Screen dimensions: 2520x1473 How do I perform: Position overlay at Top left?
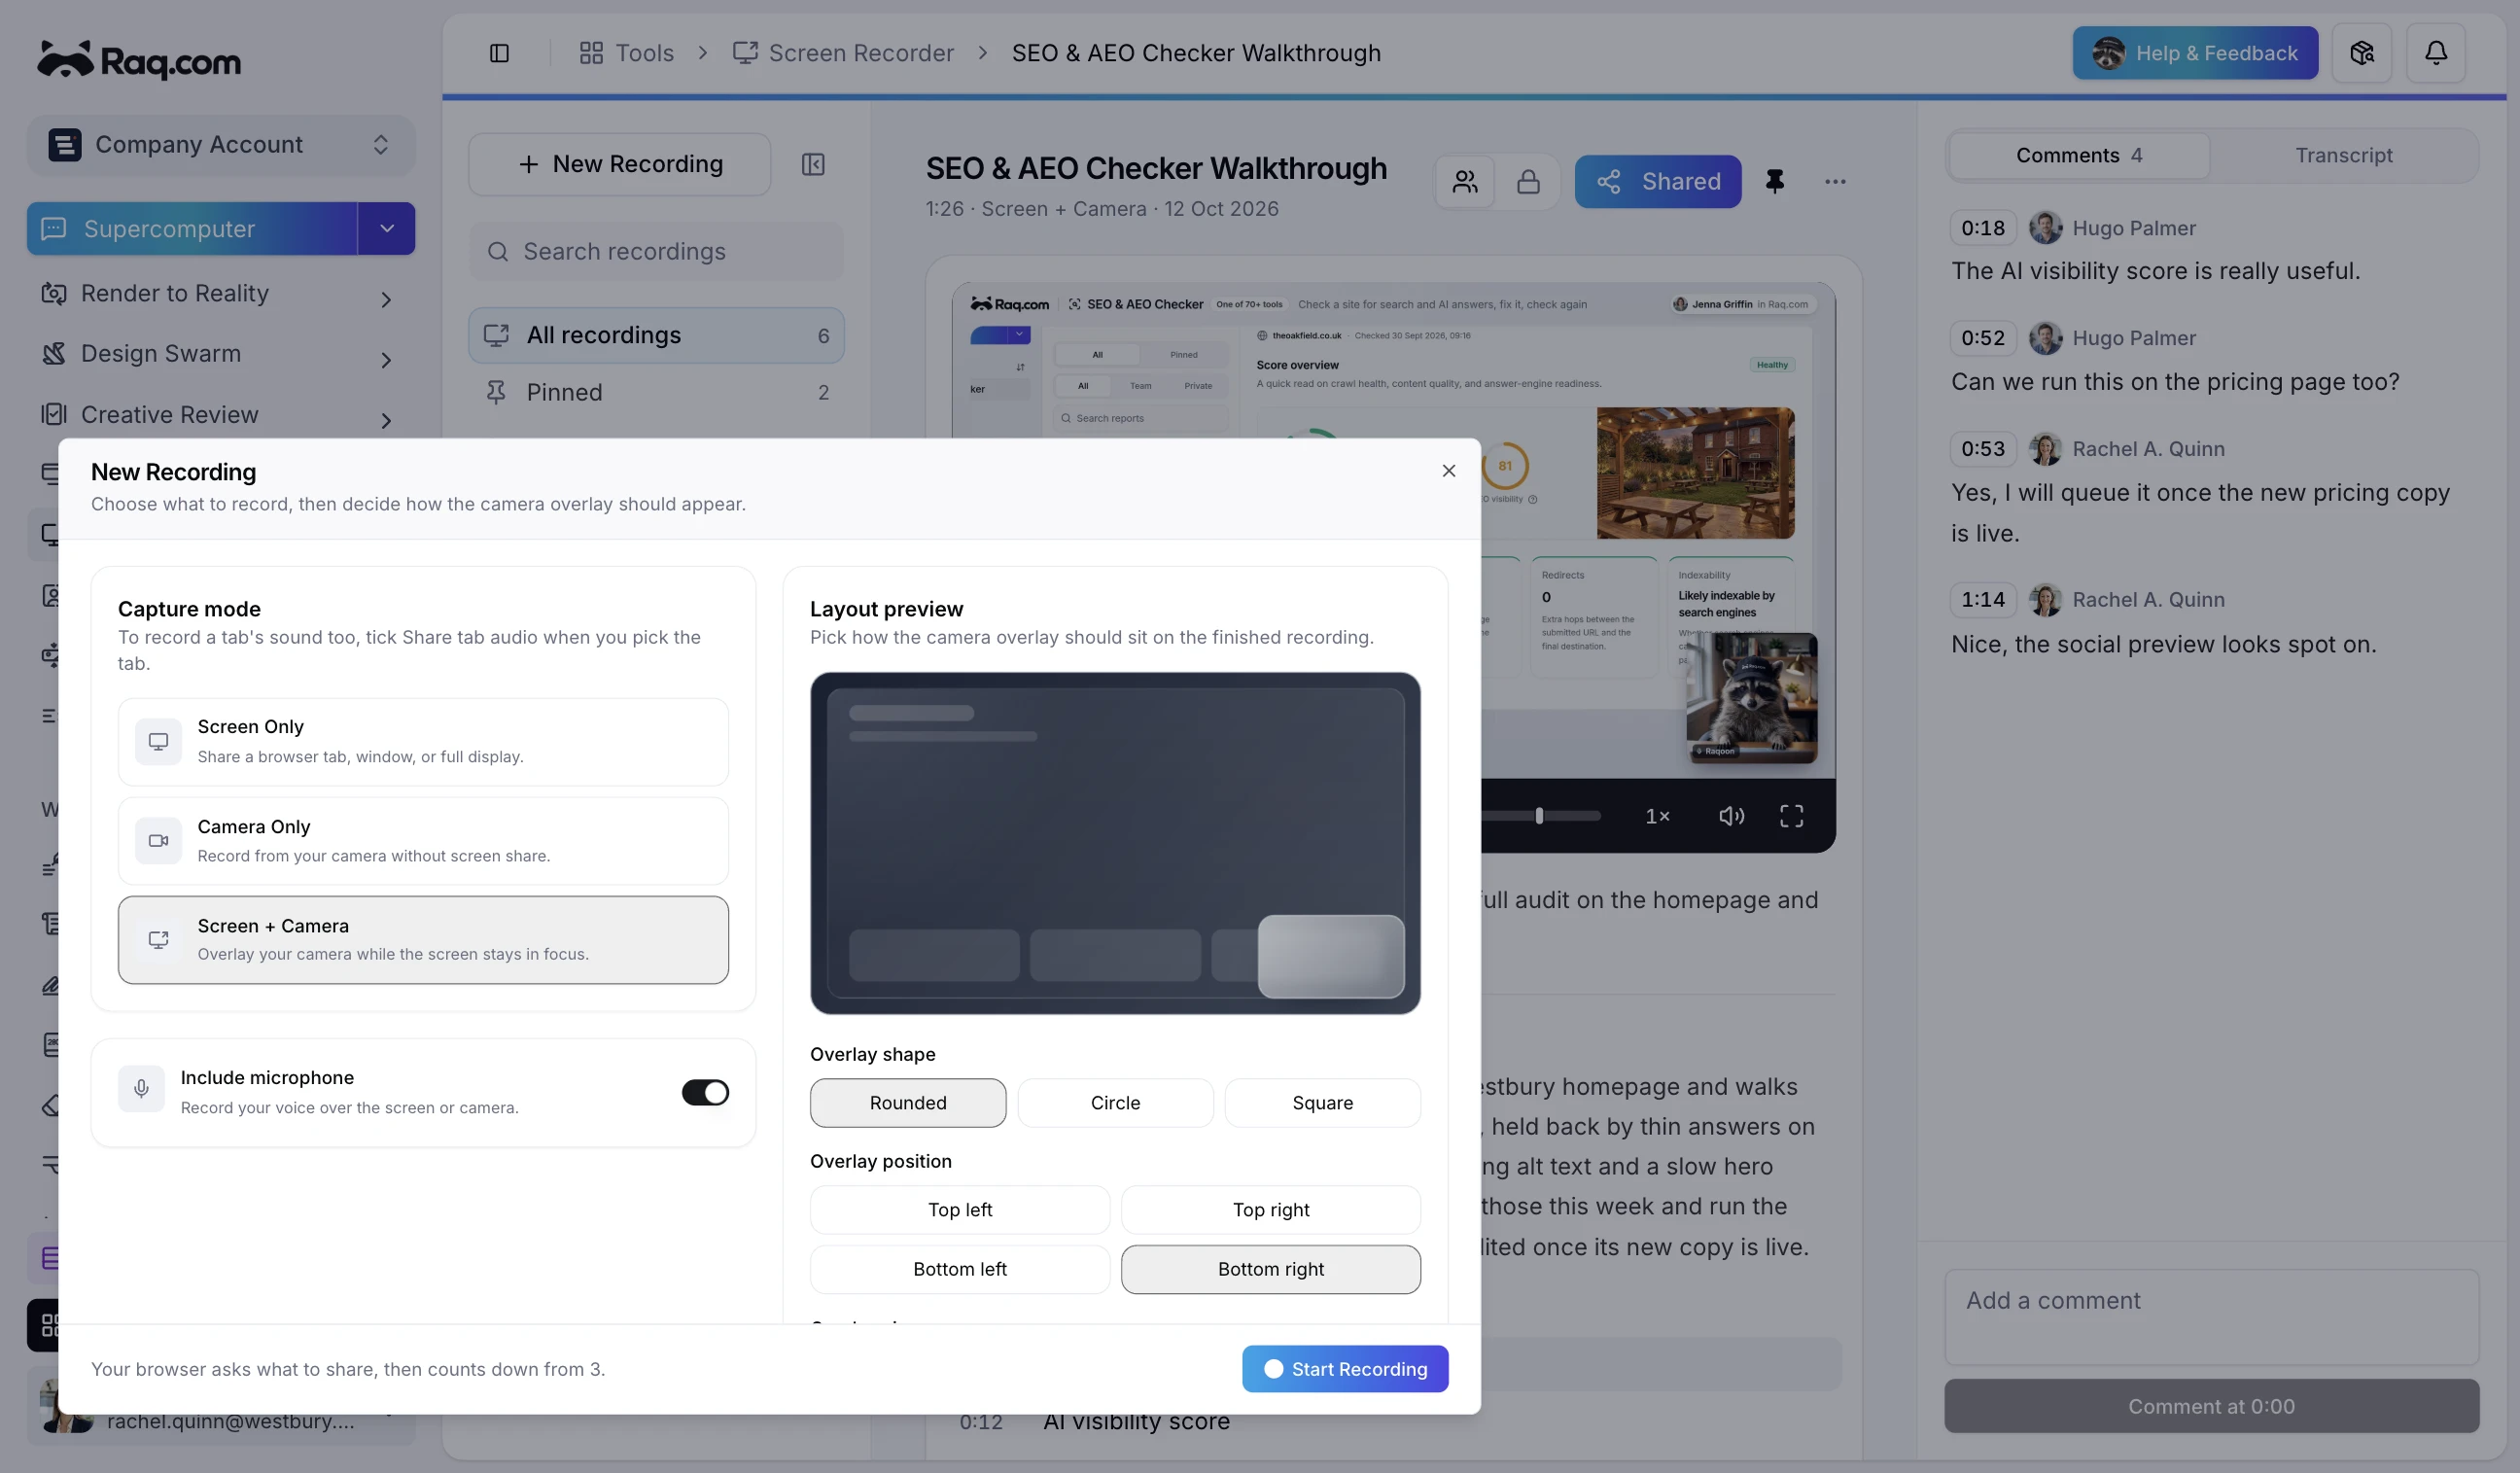tap(960, 1210)
